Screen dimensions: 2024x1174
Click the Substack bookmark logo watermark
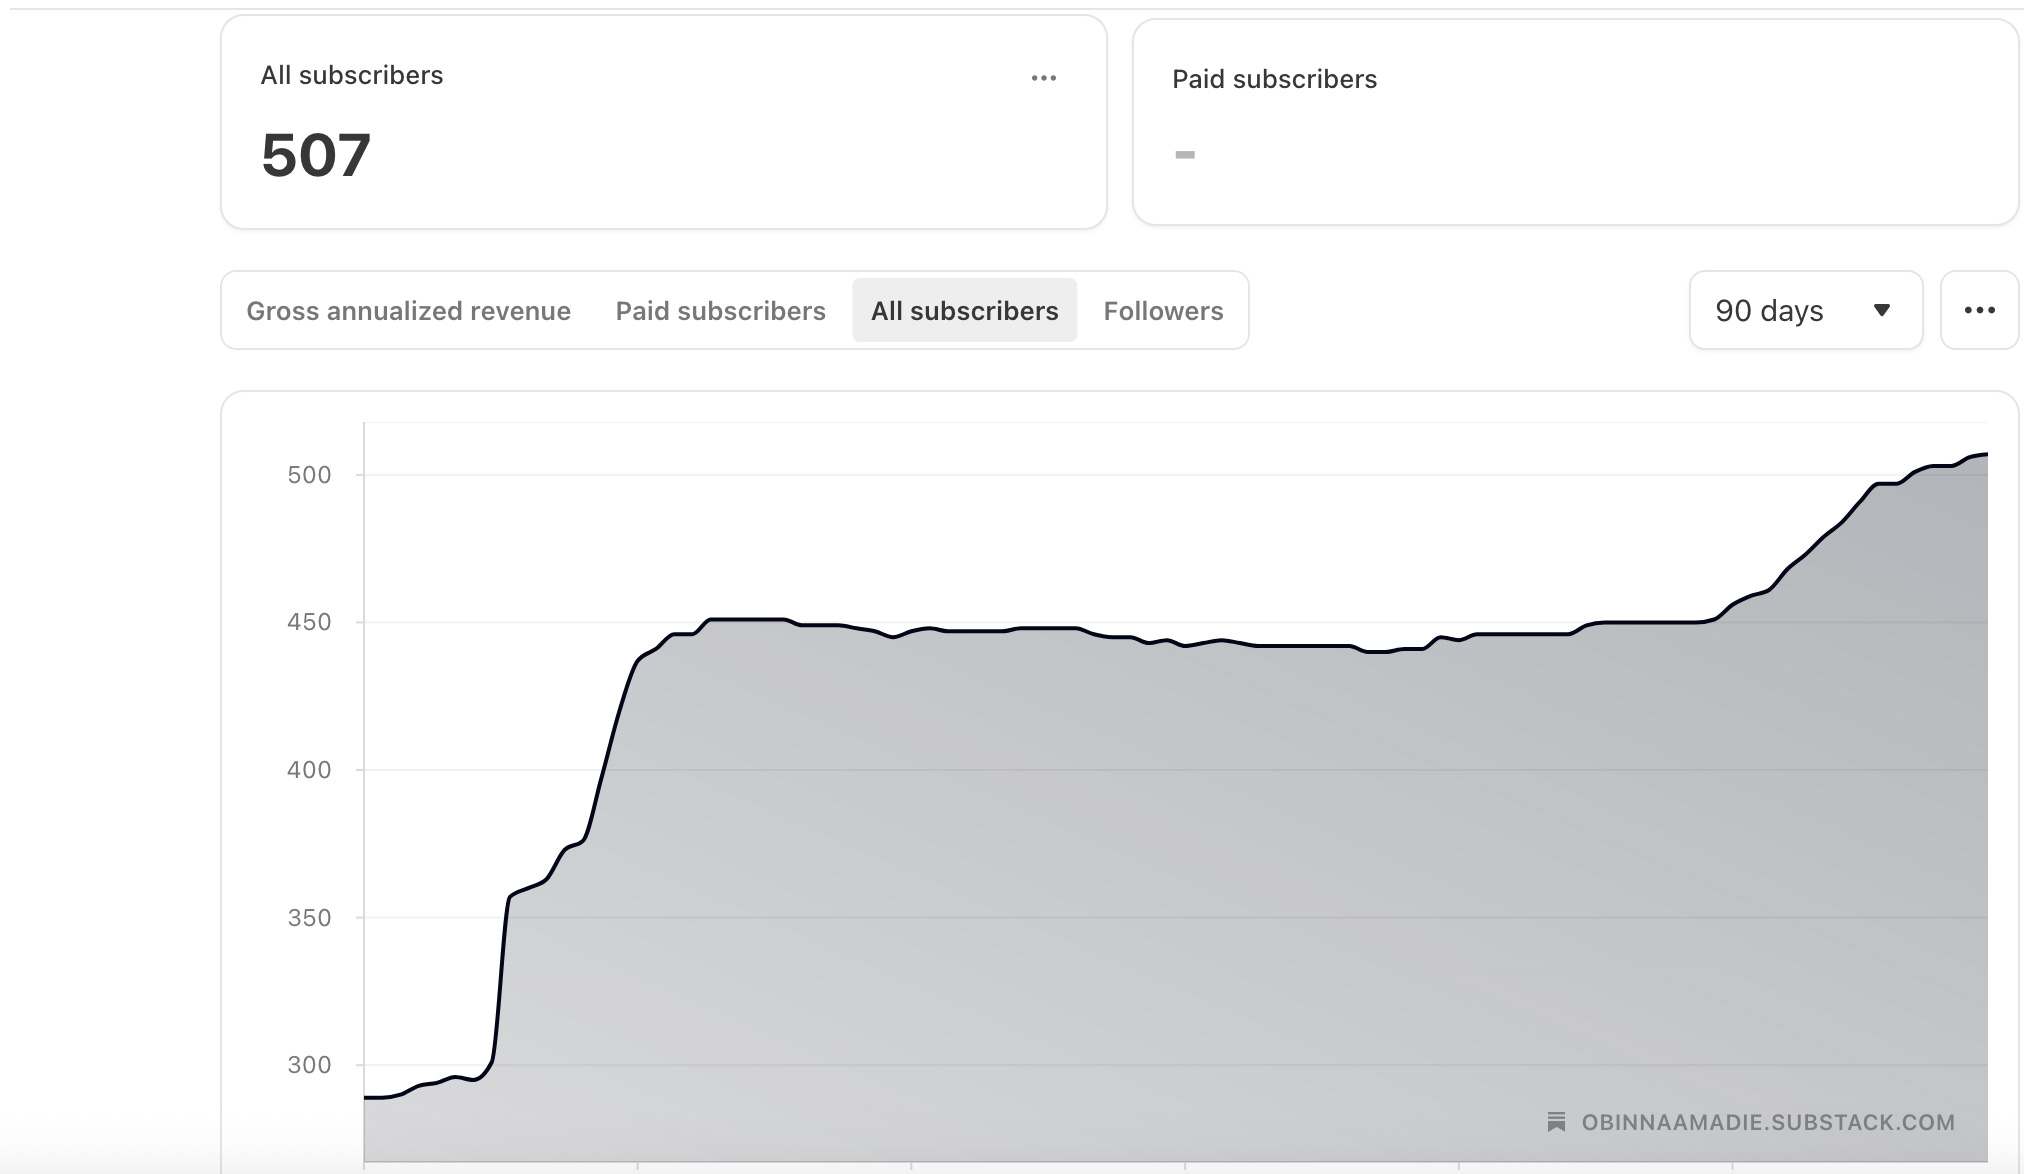point(1556,1122)
